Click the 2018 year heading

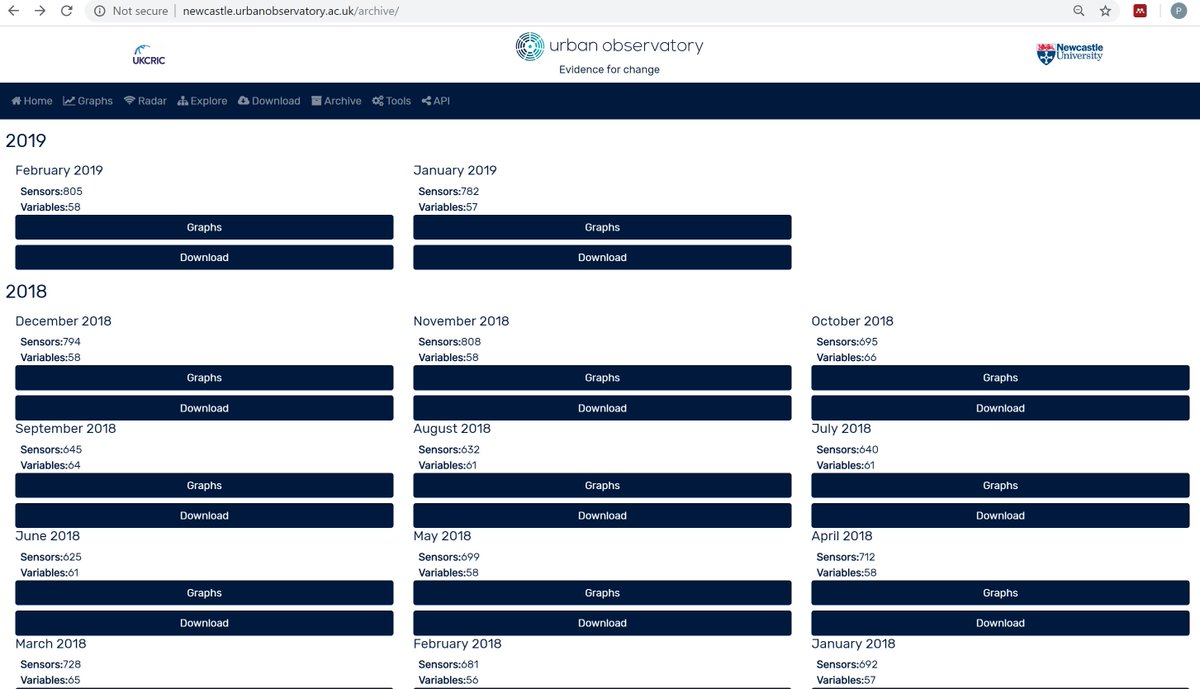[x=26, y=292]
